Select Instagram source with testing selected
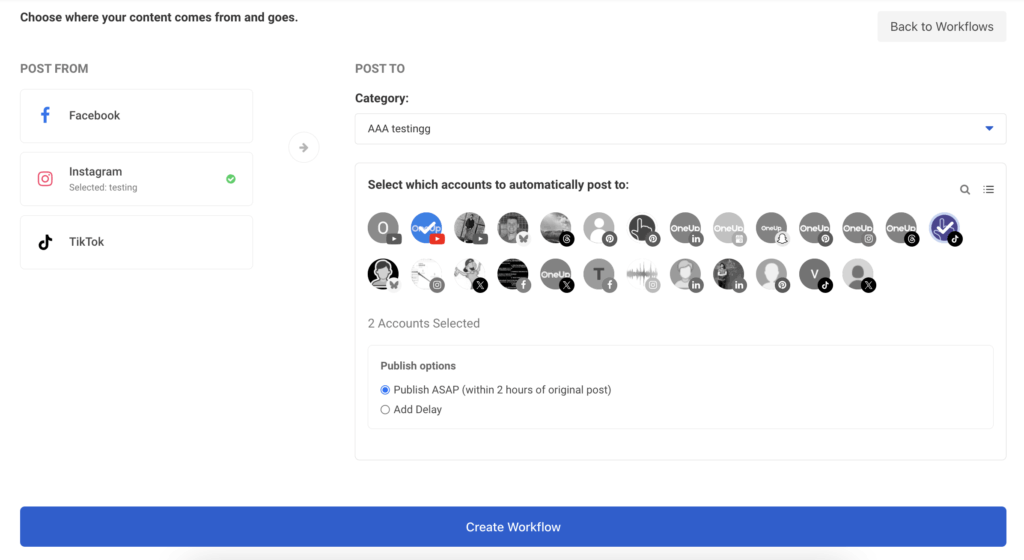Viewport: 1024px width, 560px height. (x=136, y=179)
